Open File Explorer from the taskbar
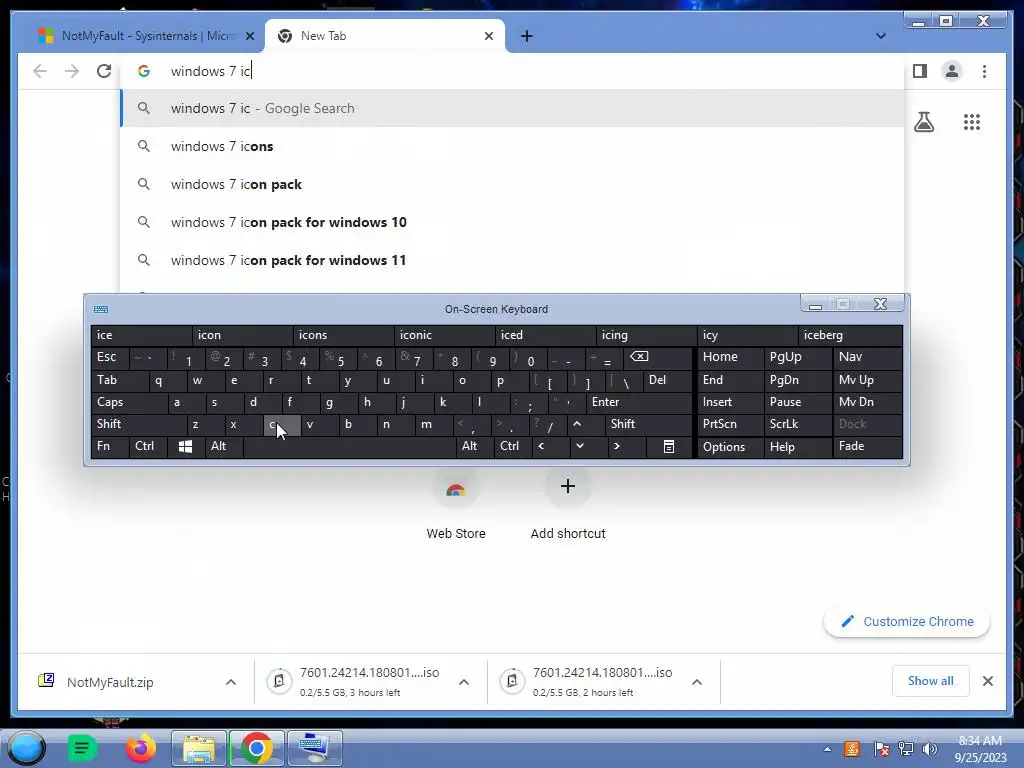 point(199,748)
